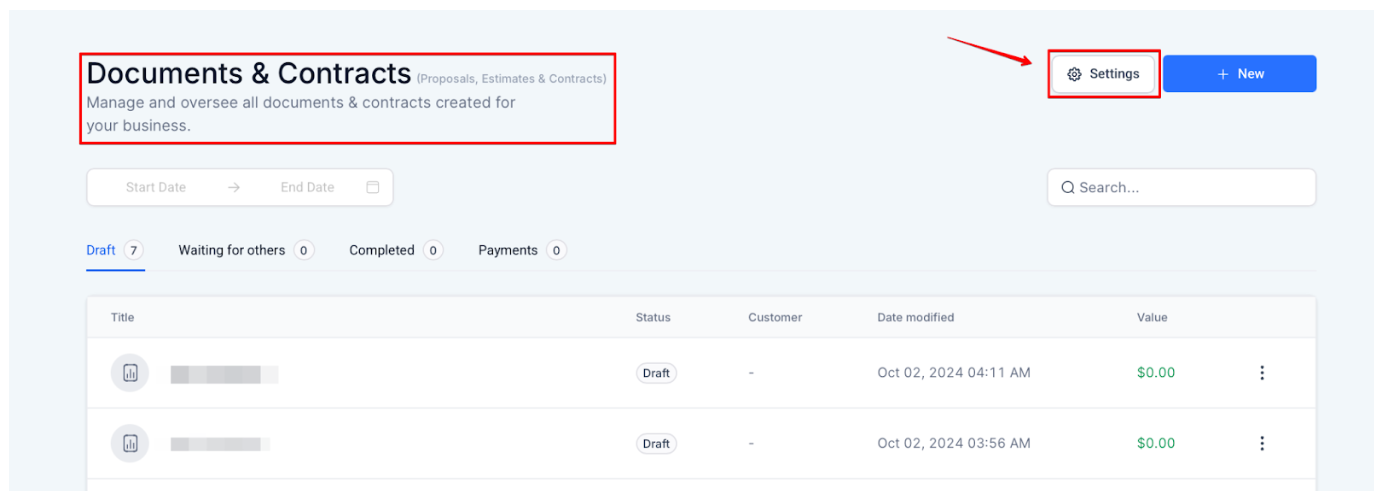Click the Settings gear icon
1388x504 pixels.
[x=1074, y=74]
